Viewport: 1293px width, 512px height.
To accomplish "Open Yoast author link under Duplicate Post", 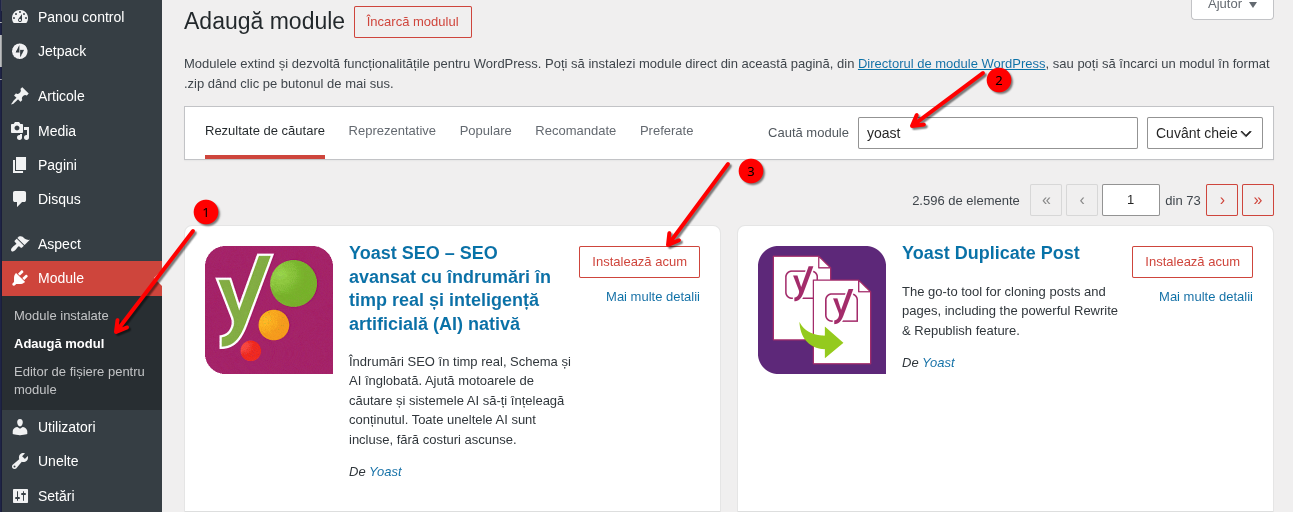I will pos(938,363).
